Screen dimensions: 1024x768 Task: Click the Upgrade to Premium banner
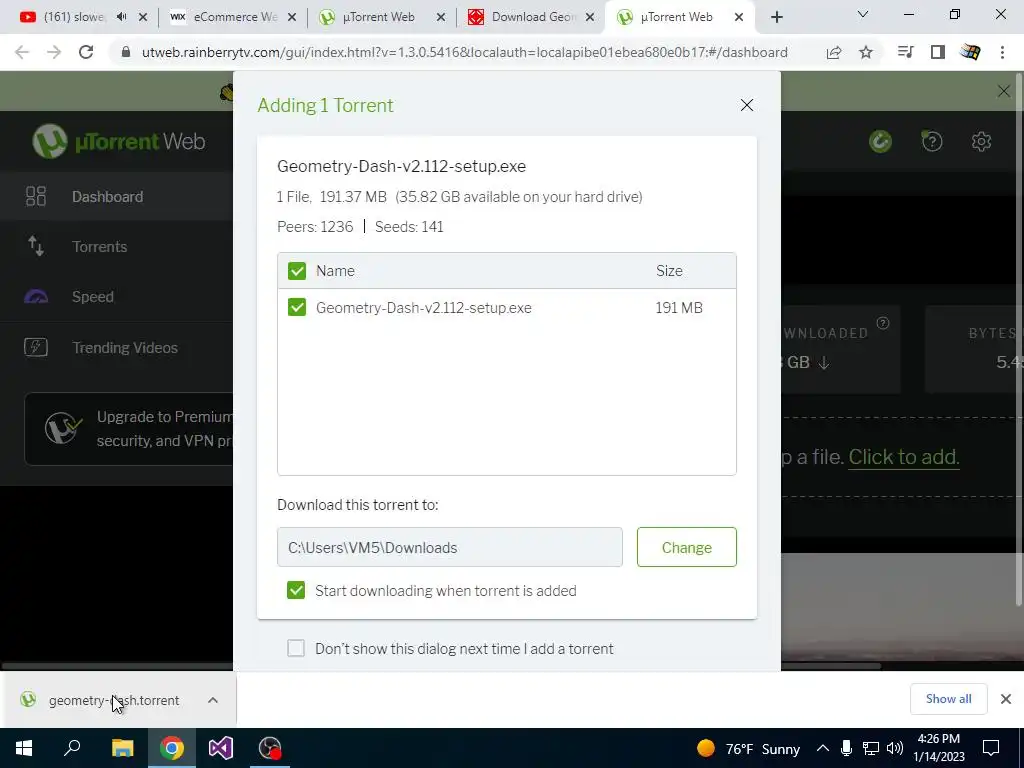pyautogui.click(x=129, y=428)
